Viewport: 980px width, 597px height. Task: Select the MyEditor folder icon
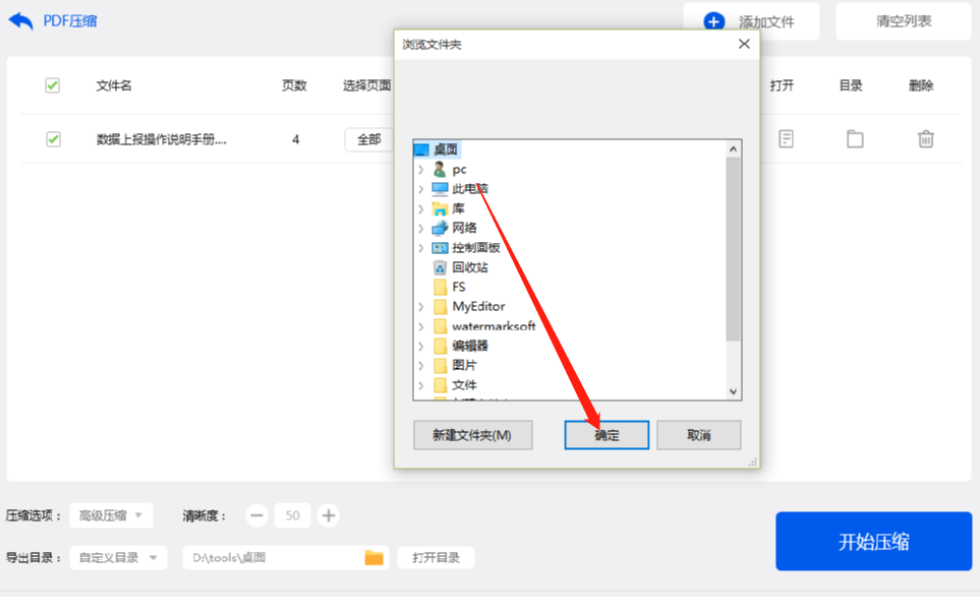click(440, 306)
